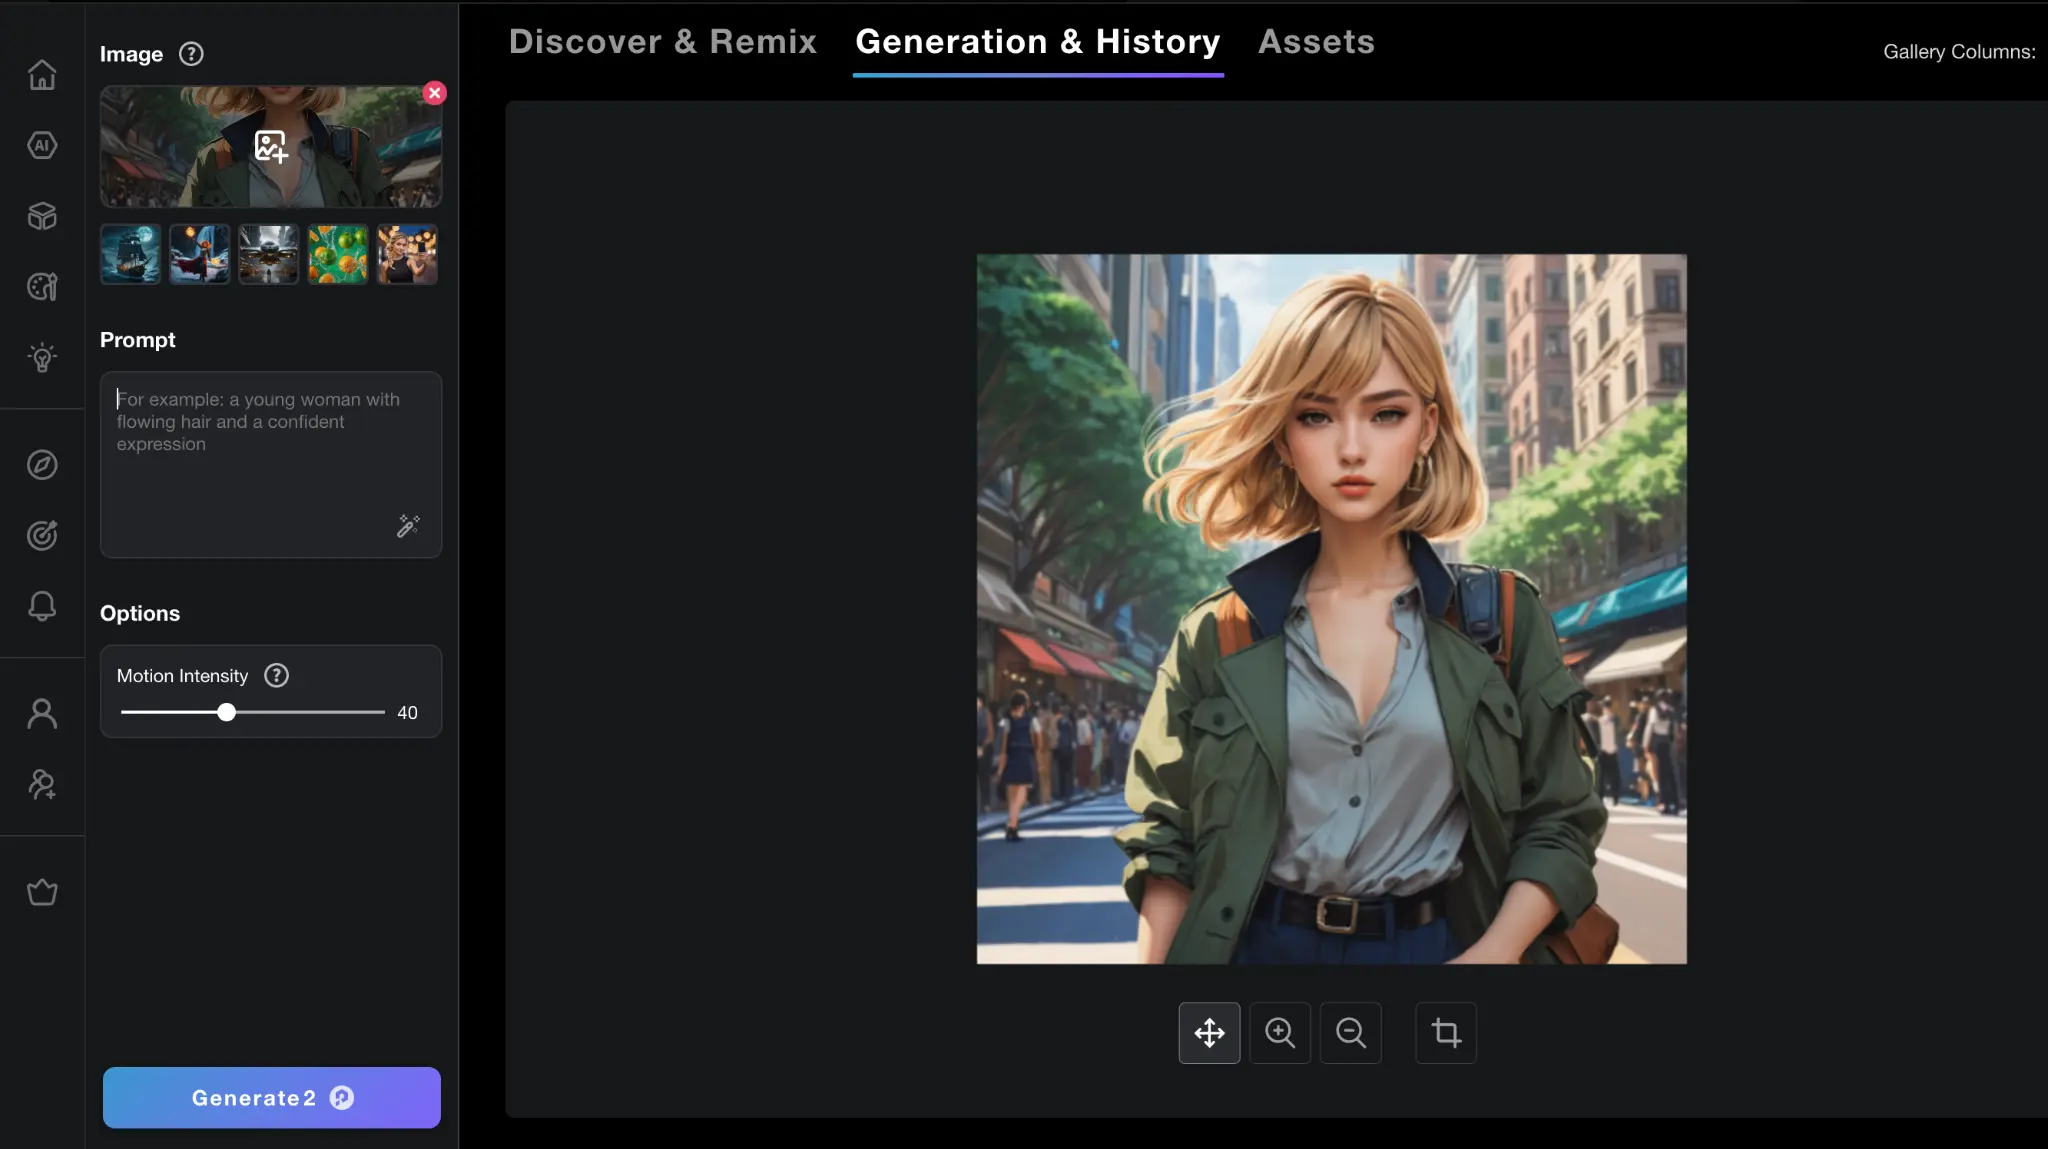Click the 3D cube icon in the sidebar
Image resolution: width=2048 pixels, height=1149 pixels.
[42, 216]
